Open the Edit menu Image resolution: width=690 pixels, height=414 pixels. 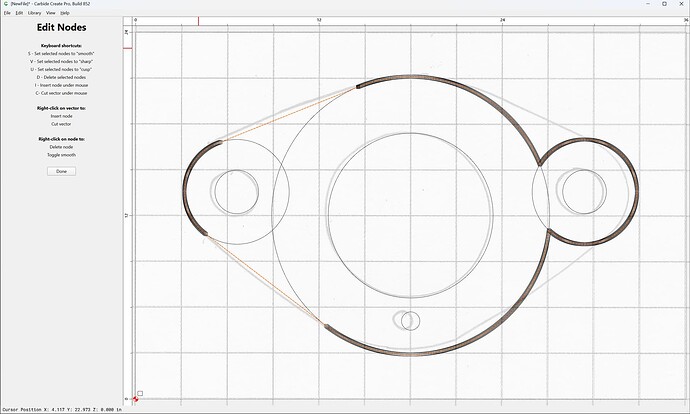(x=19, y=13)
